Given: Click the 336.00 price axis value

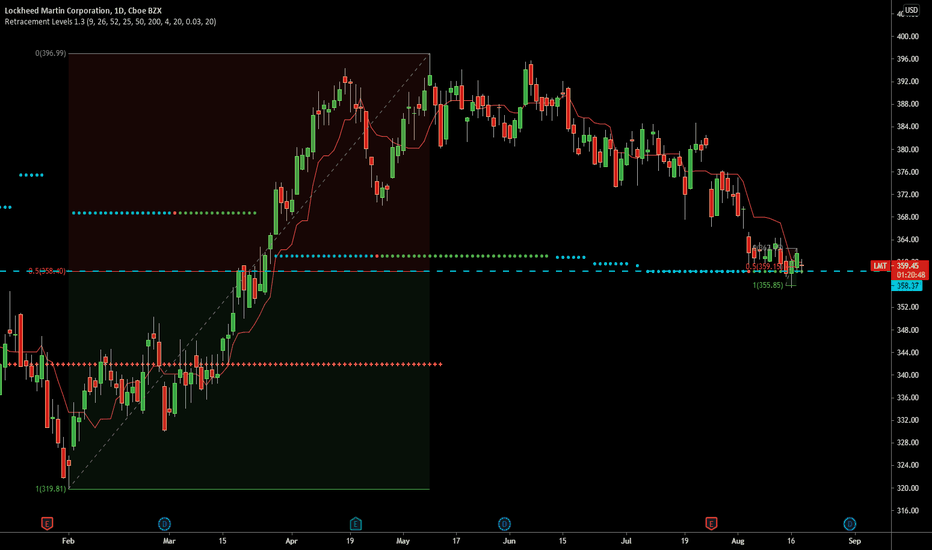Looking at the screenshot, I should coord(908,397).
